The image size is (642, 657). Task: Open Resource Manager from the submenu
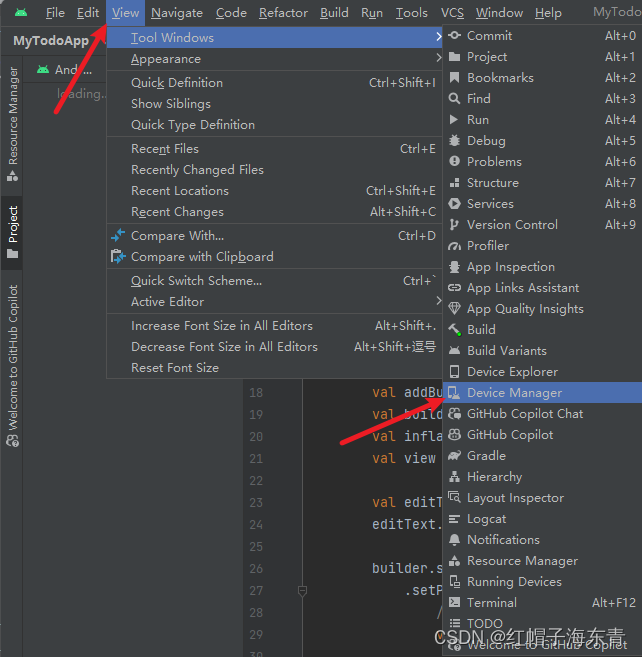(542, 561)
